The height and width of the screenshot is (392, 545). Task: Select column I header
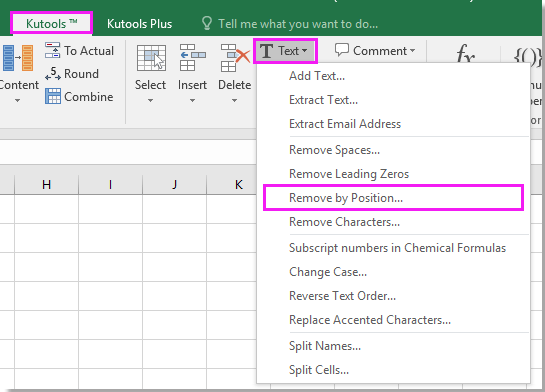click(x=111, y=184)
